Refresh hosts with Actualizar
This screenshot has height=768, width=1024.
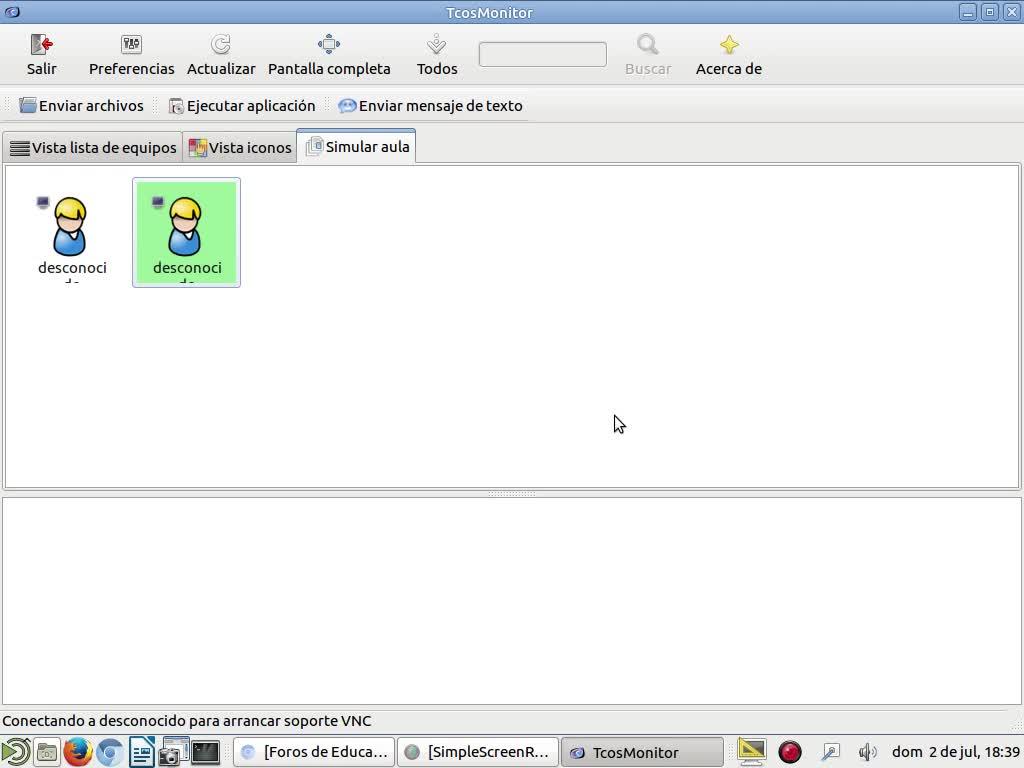(x=221, y=55)
